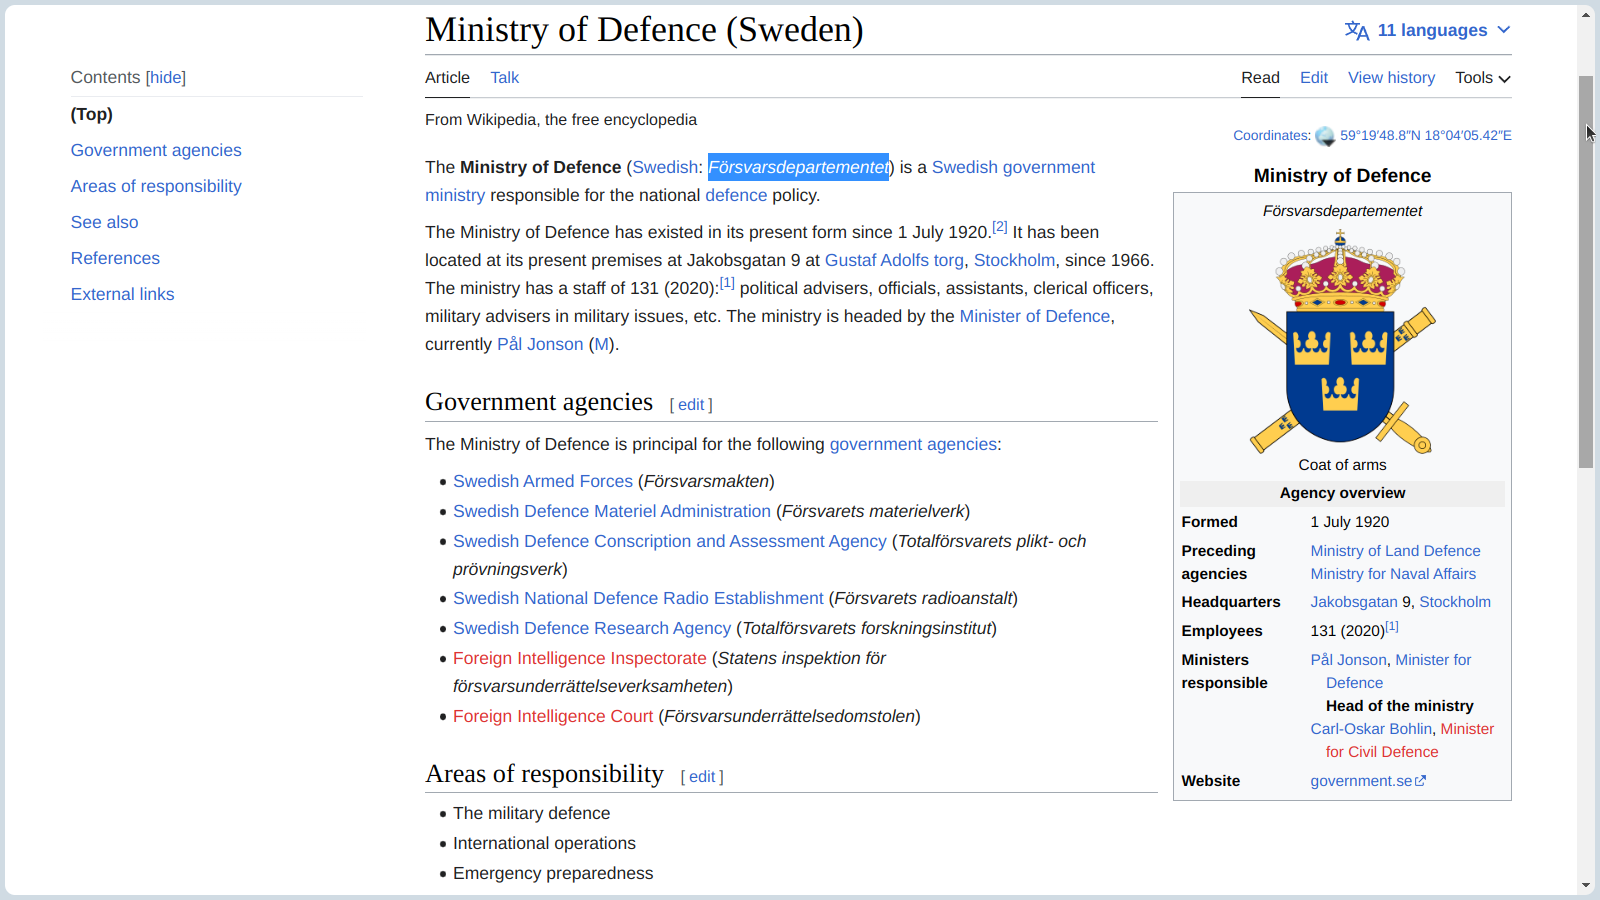The image size is (1600, 900).
Task: Edit the Government agencies section
Action: tap(691, 405)
